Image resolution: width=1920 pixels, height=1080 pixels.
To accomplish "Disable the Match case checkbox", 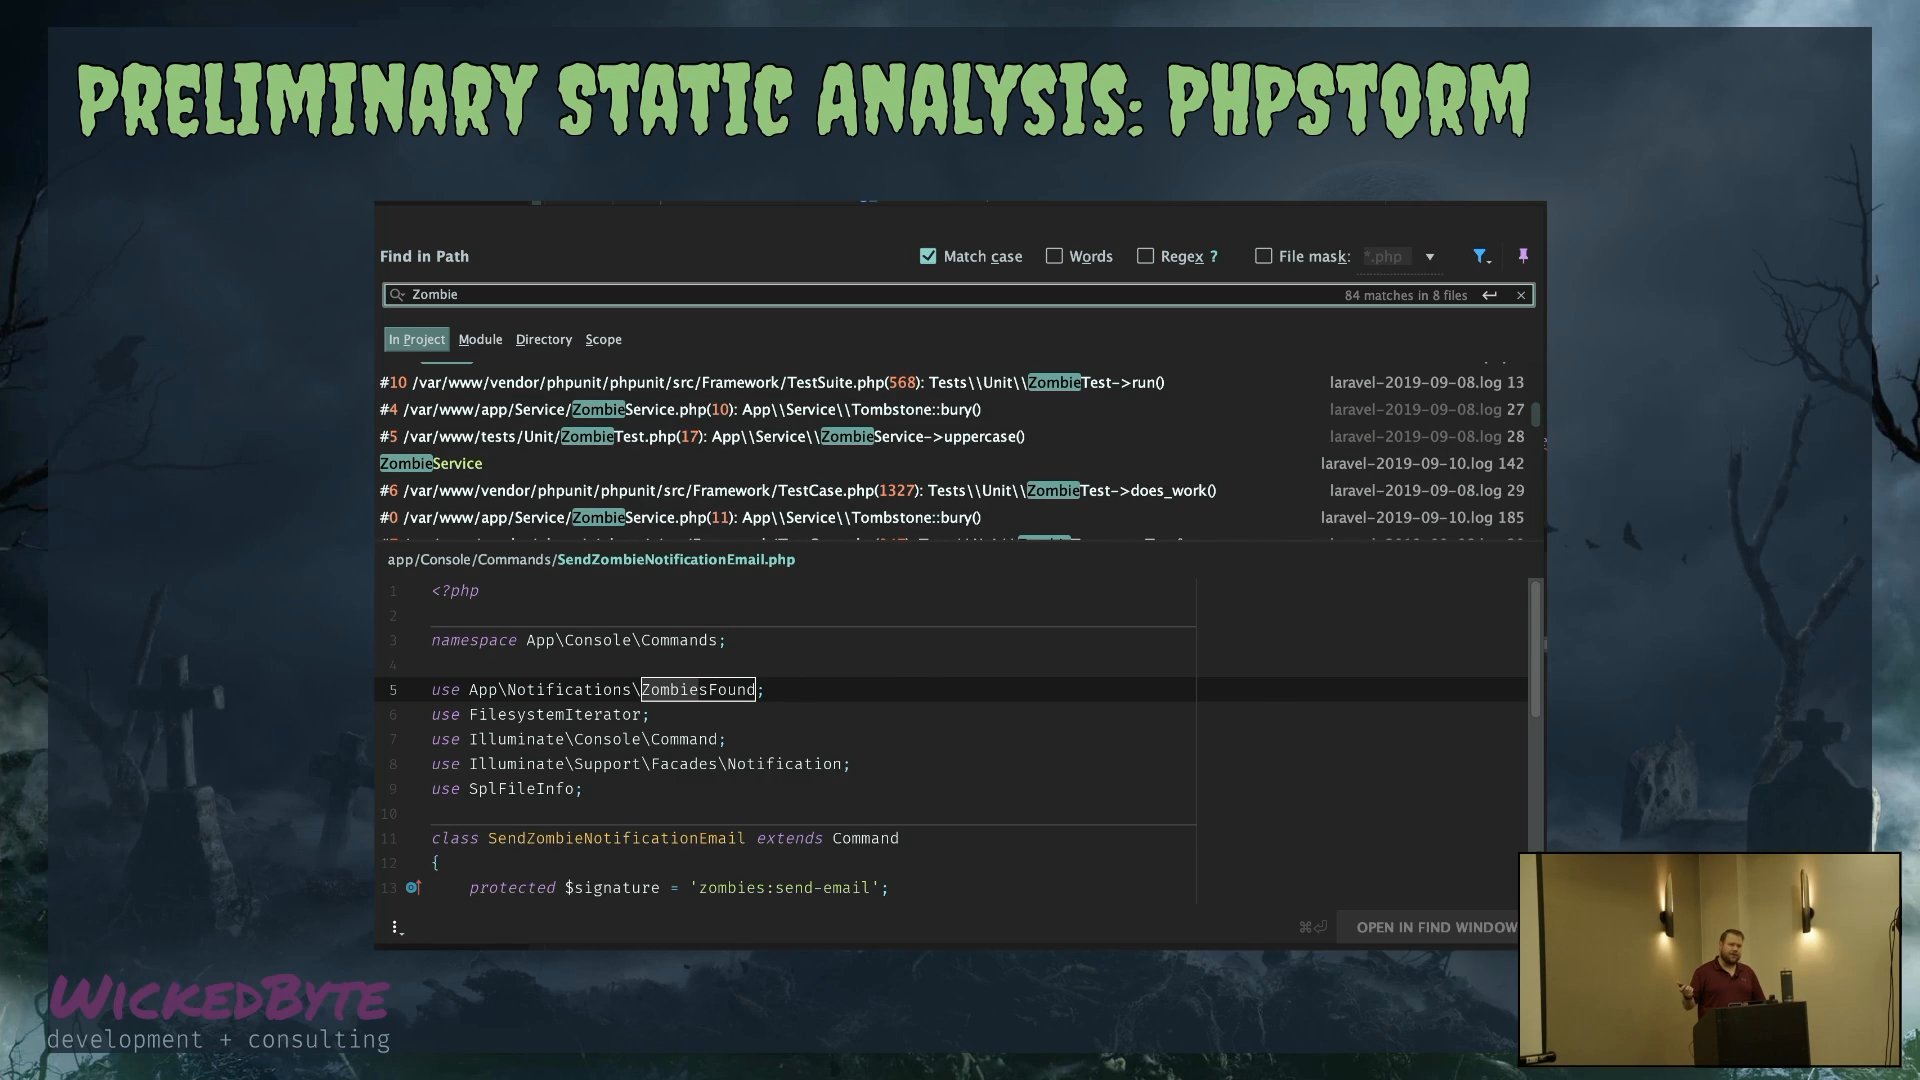I will click(x=928, y=256).
